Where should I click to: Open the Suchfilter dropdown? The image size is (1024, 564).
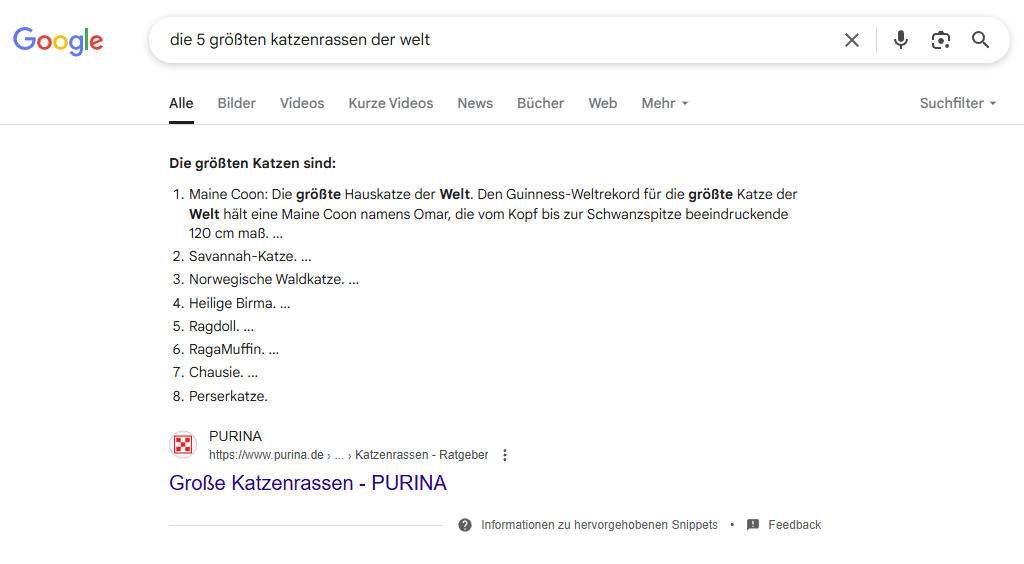(958, 103)
